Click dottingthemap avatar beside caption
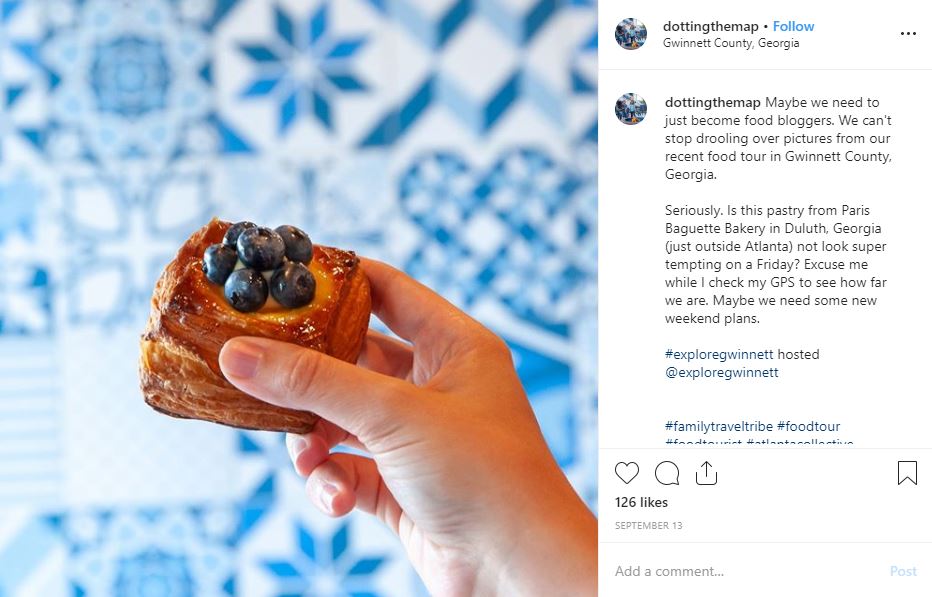 (631, 109)
